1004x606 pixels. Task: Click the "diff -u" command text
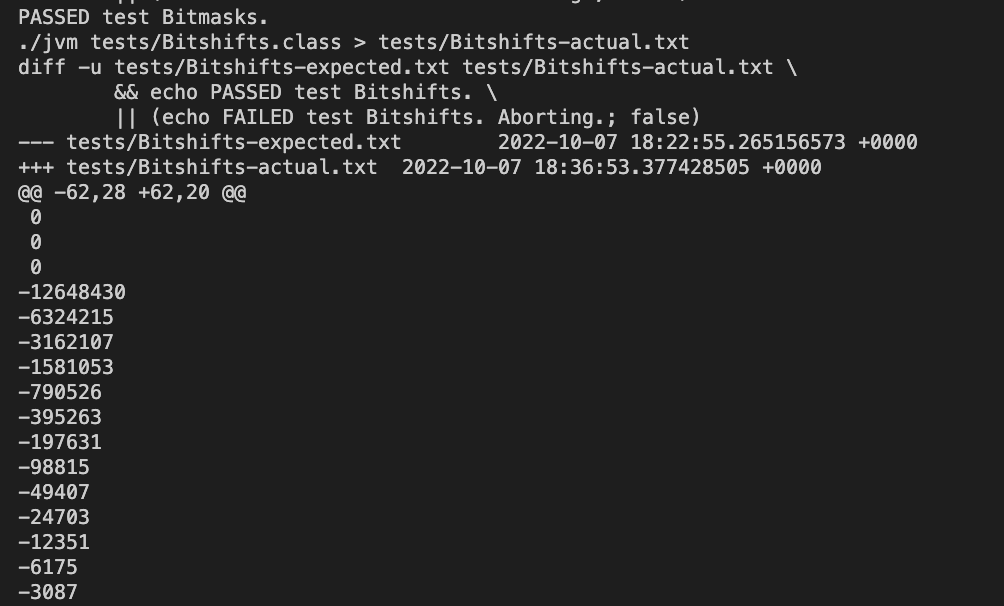pyautogui.click(x=60, y=67)
